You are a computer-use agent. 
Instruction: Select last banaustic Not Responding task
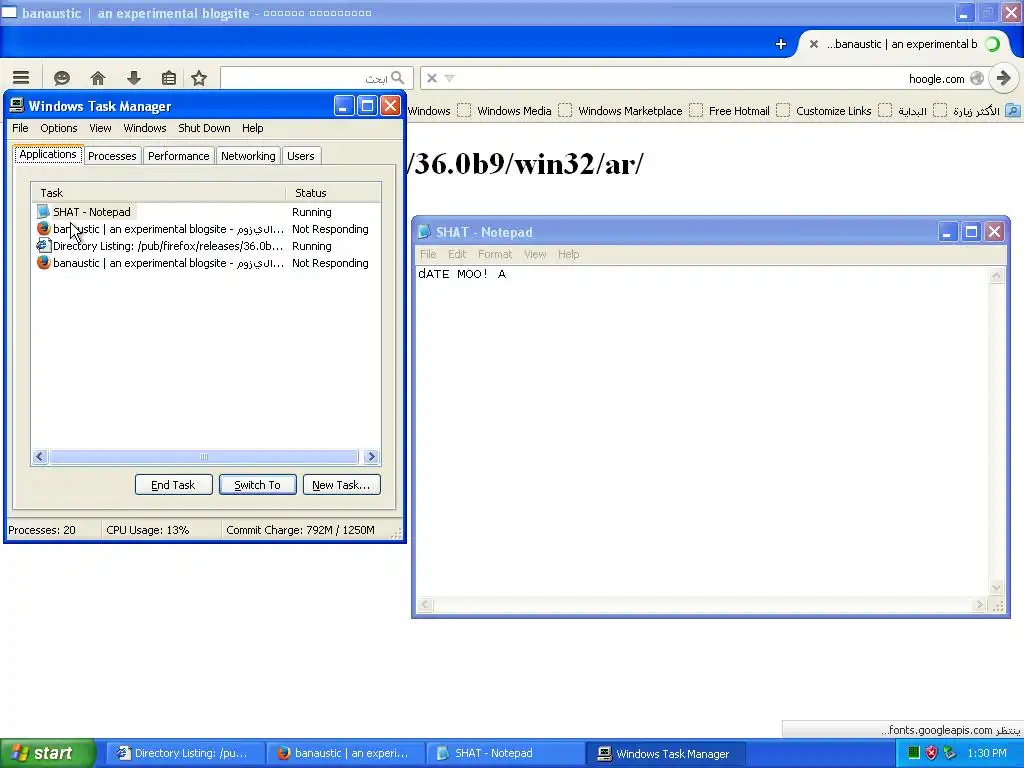point(206,263)
